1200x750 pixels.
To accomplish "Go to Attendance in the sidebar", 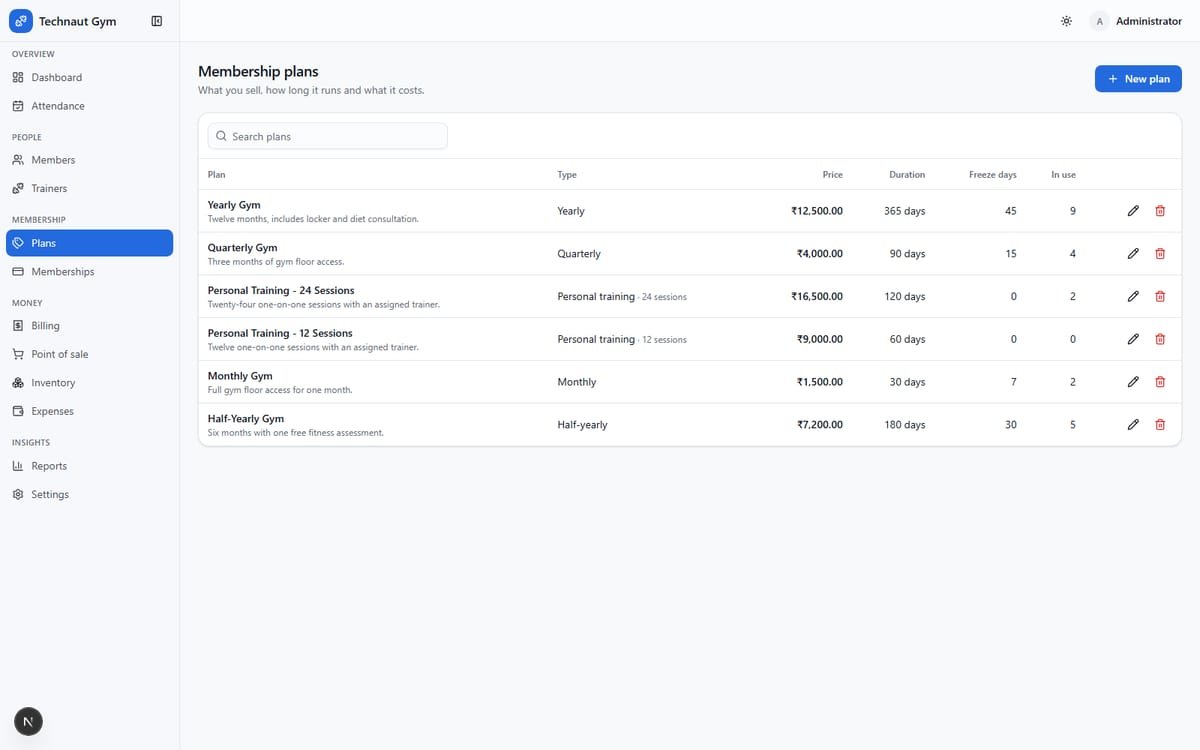I will 89,106.
